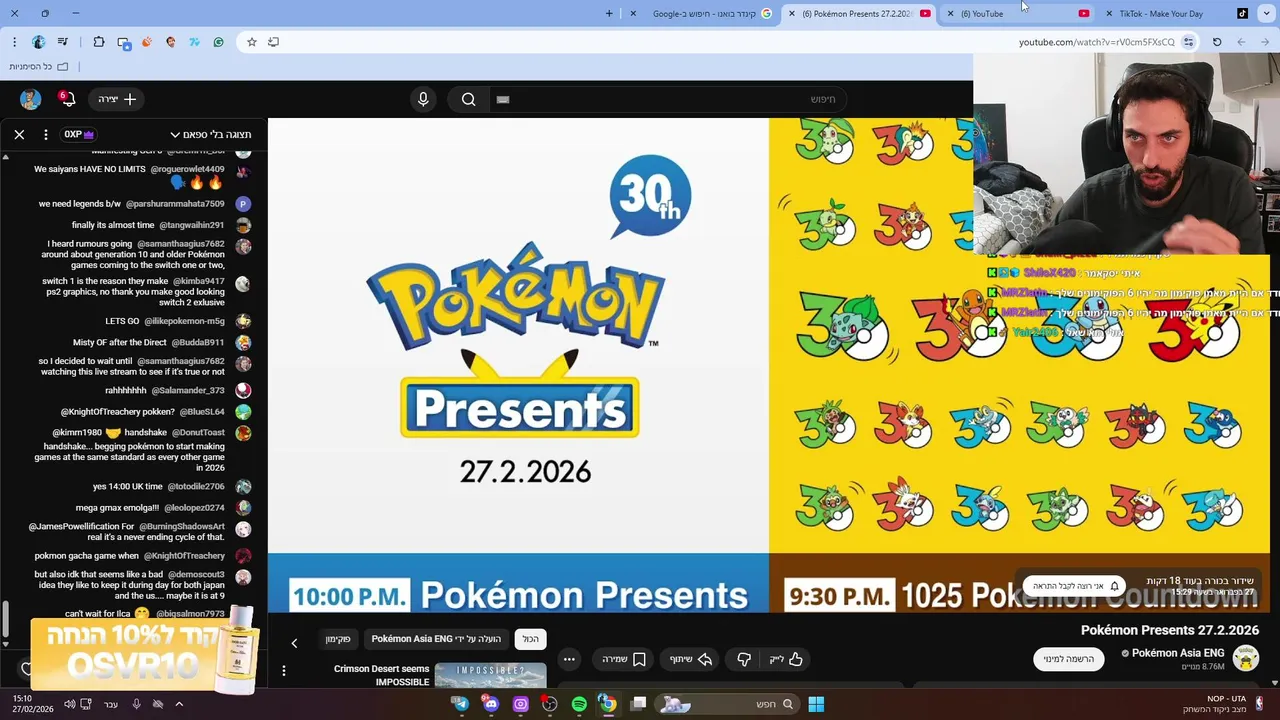Click the YouTube search magnifier button

coord(468,99)
